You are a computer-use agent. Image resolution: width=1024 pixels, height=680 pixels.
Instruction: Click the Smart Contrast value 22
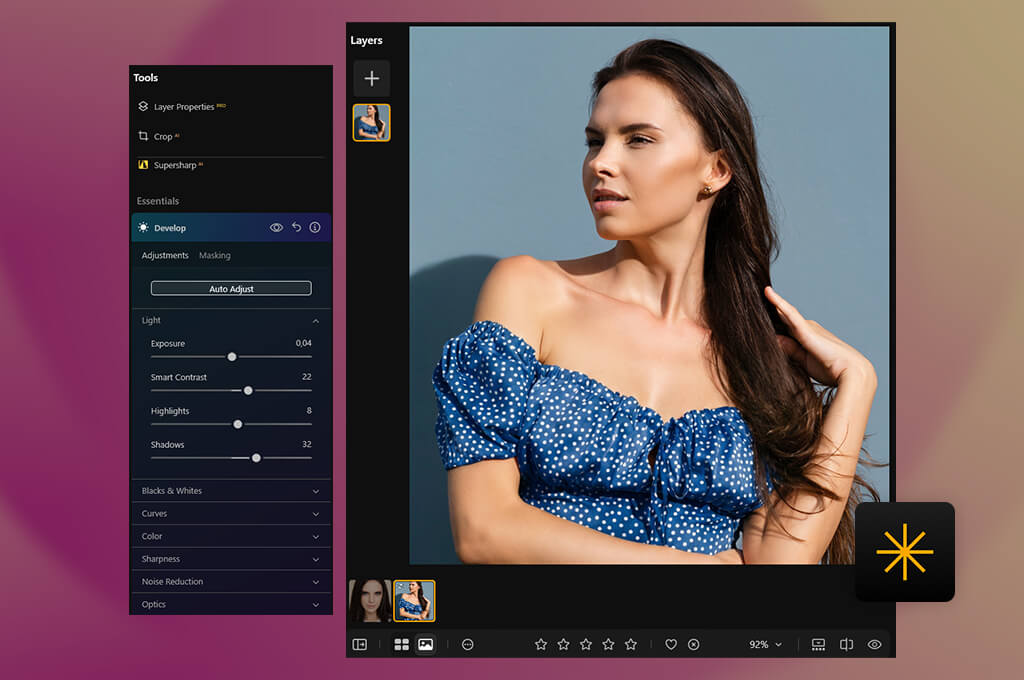[307, 377]
